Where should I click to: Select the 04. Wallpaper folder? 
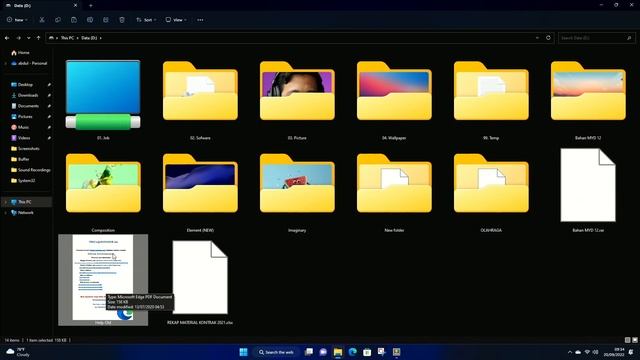394,91
